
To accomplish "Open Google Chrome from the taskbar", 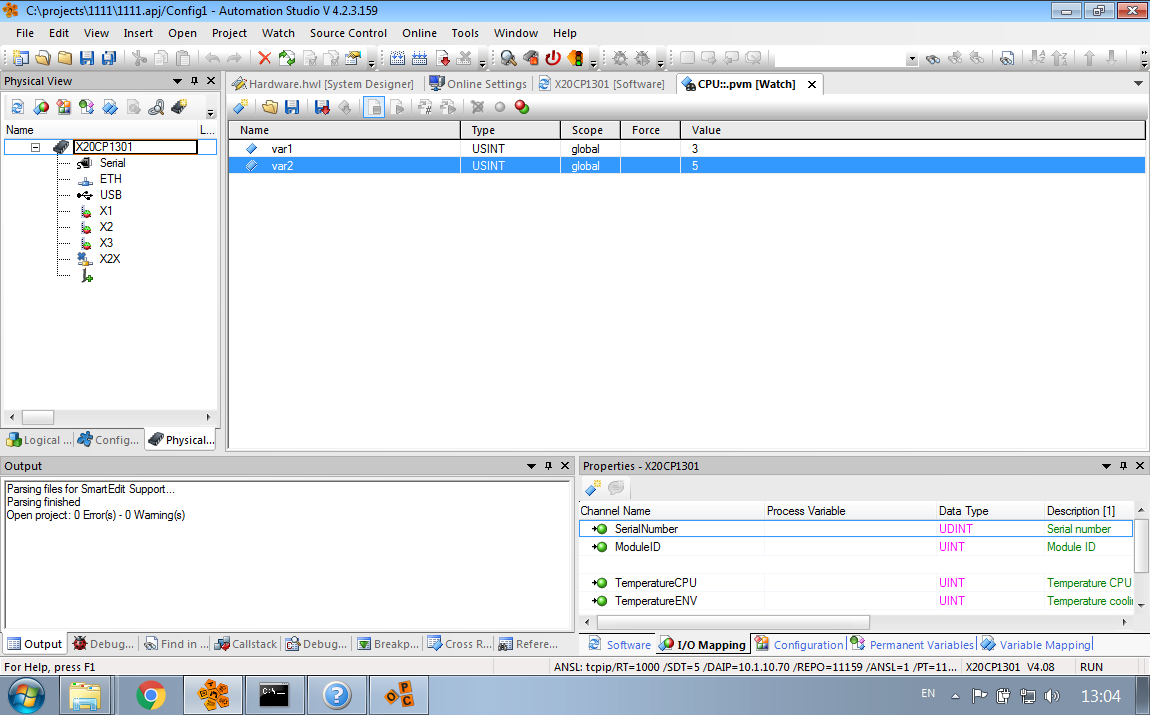I will tap(150, 695).
